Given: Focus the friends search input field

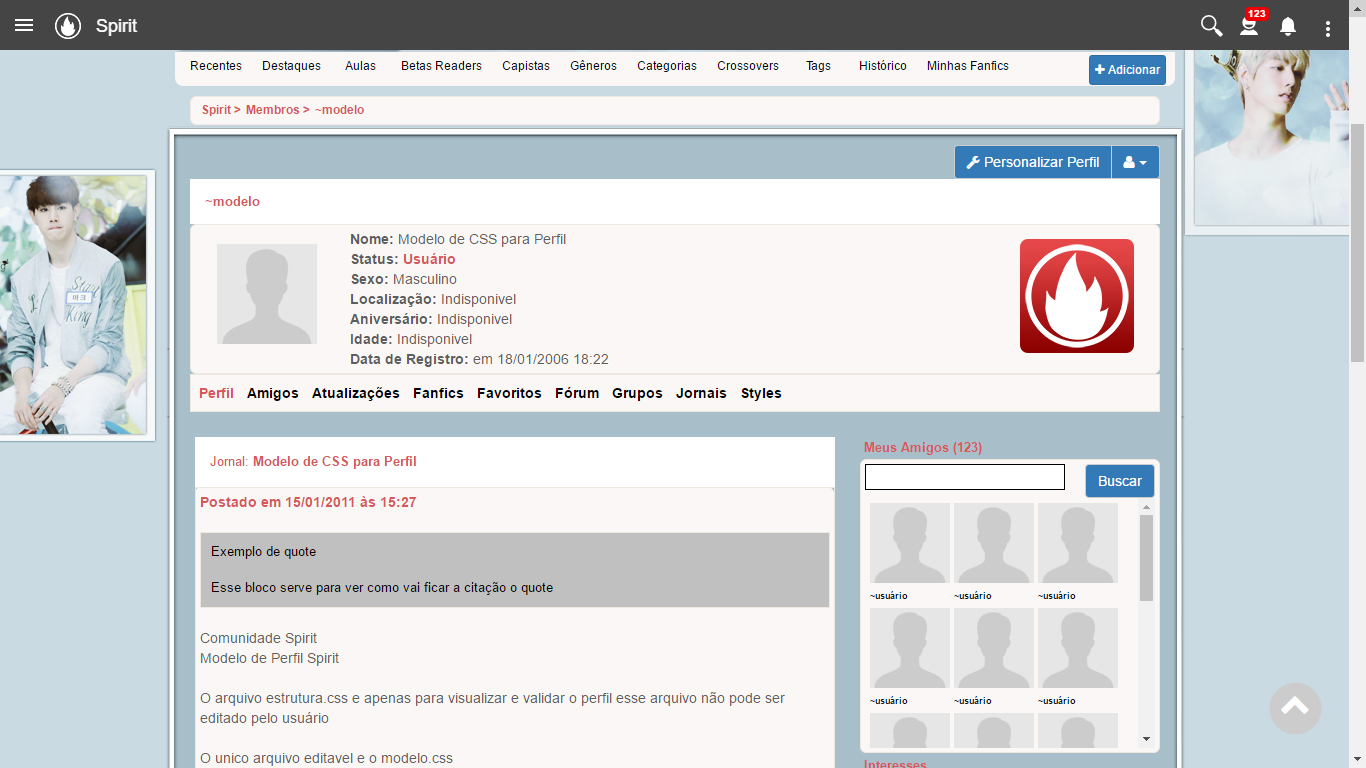Looking at the screenshot, I should pyautogui.click(x=965, y=477).
